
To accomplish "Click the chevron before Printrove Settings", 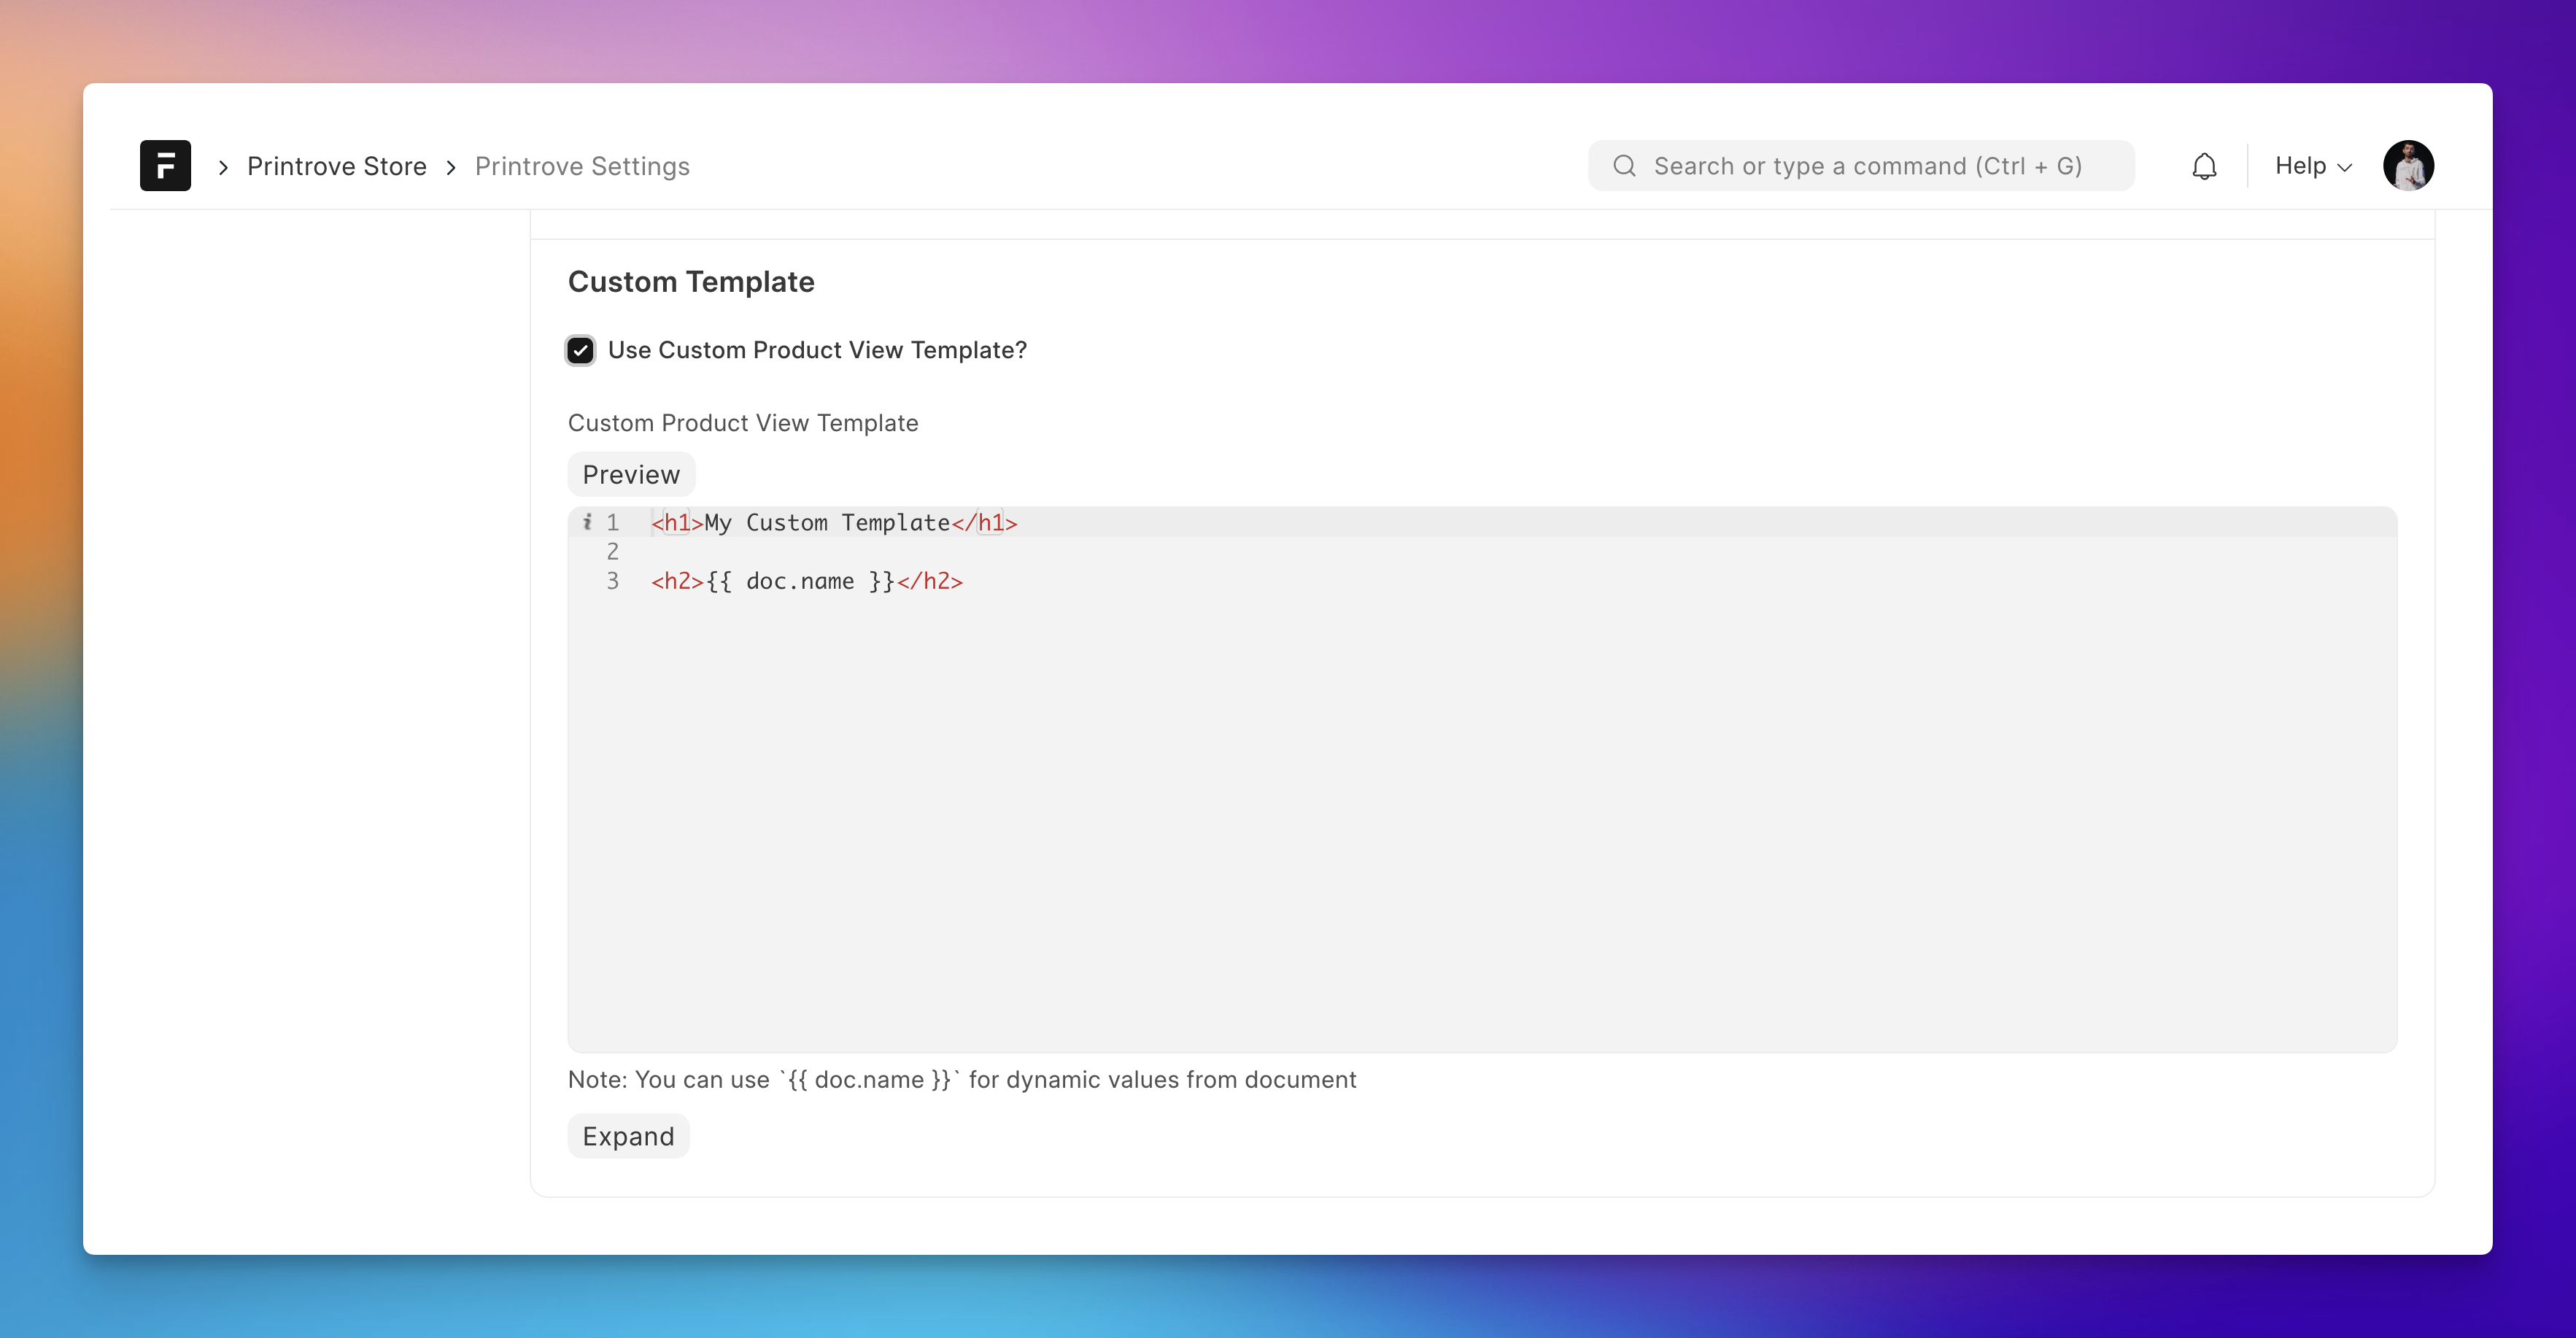I will [451, 167].
